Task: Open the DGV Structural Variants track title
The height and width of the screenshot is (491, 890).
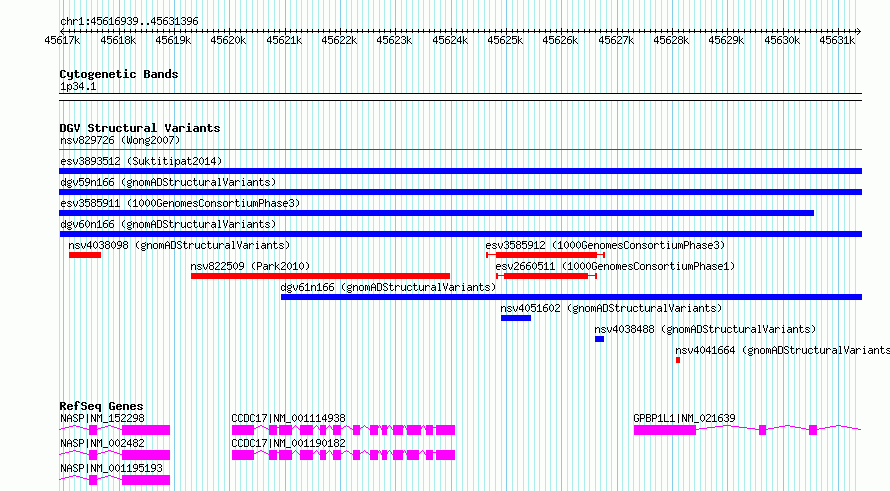Action: [140, 128]
